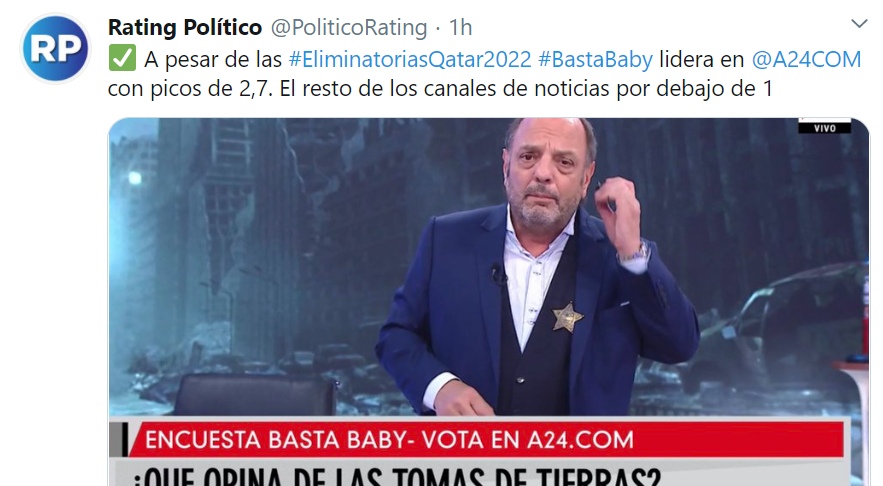Screen dimensions: 883x486
Task: Open the Rating Político account name
Action: pyautogui.click(x=185, y=27)
